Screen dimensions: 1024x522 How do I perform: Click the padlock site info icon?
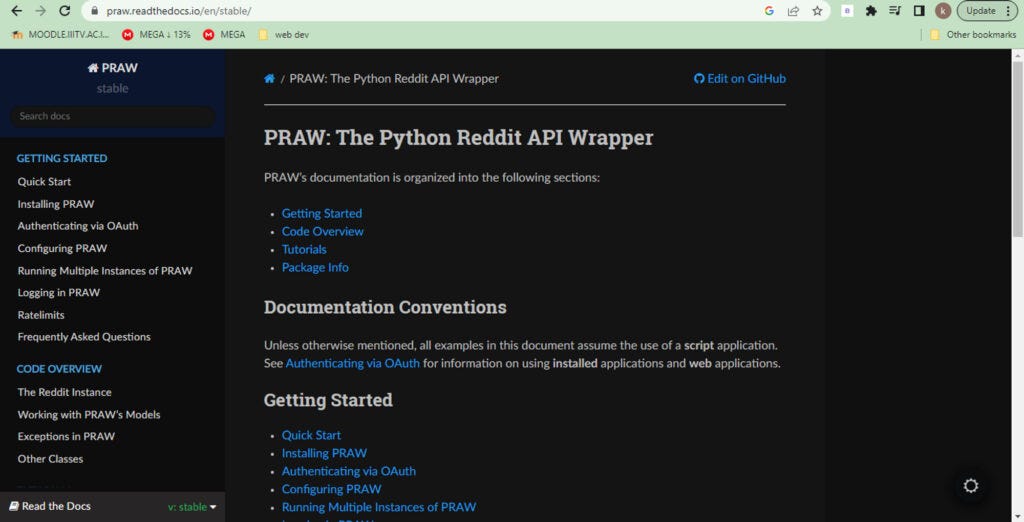click(94, 11)
